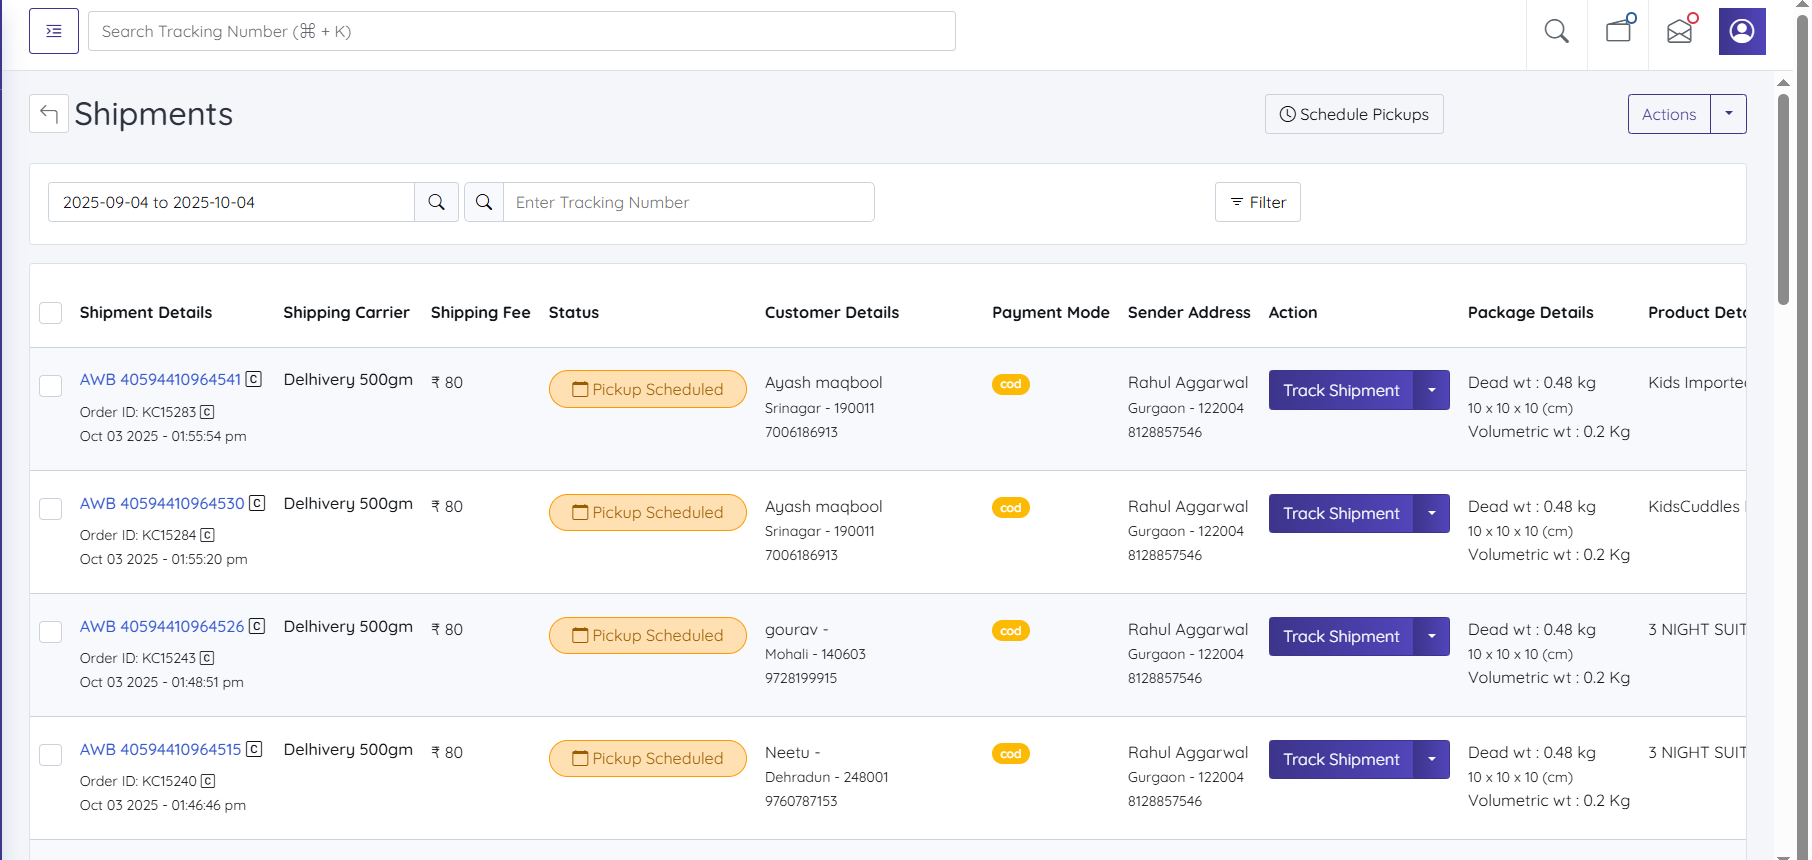Click the Sender Address column header
Image resolution: width=1812 pixels, height=860 pixels.
coord(1189,312)
